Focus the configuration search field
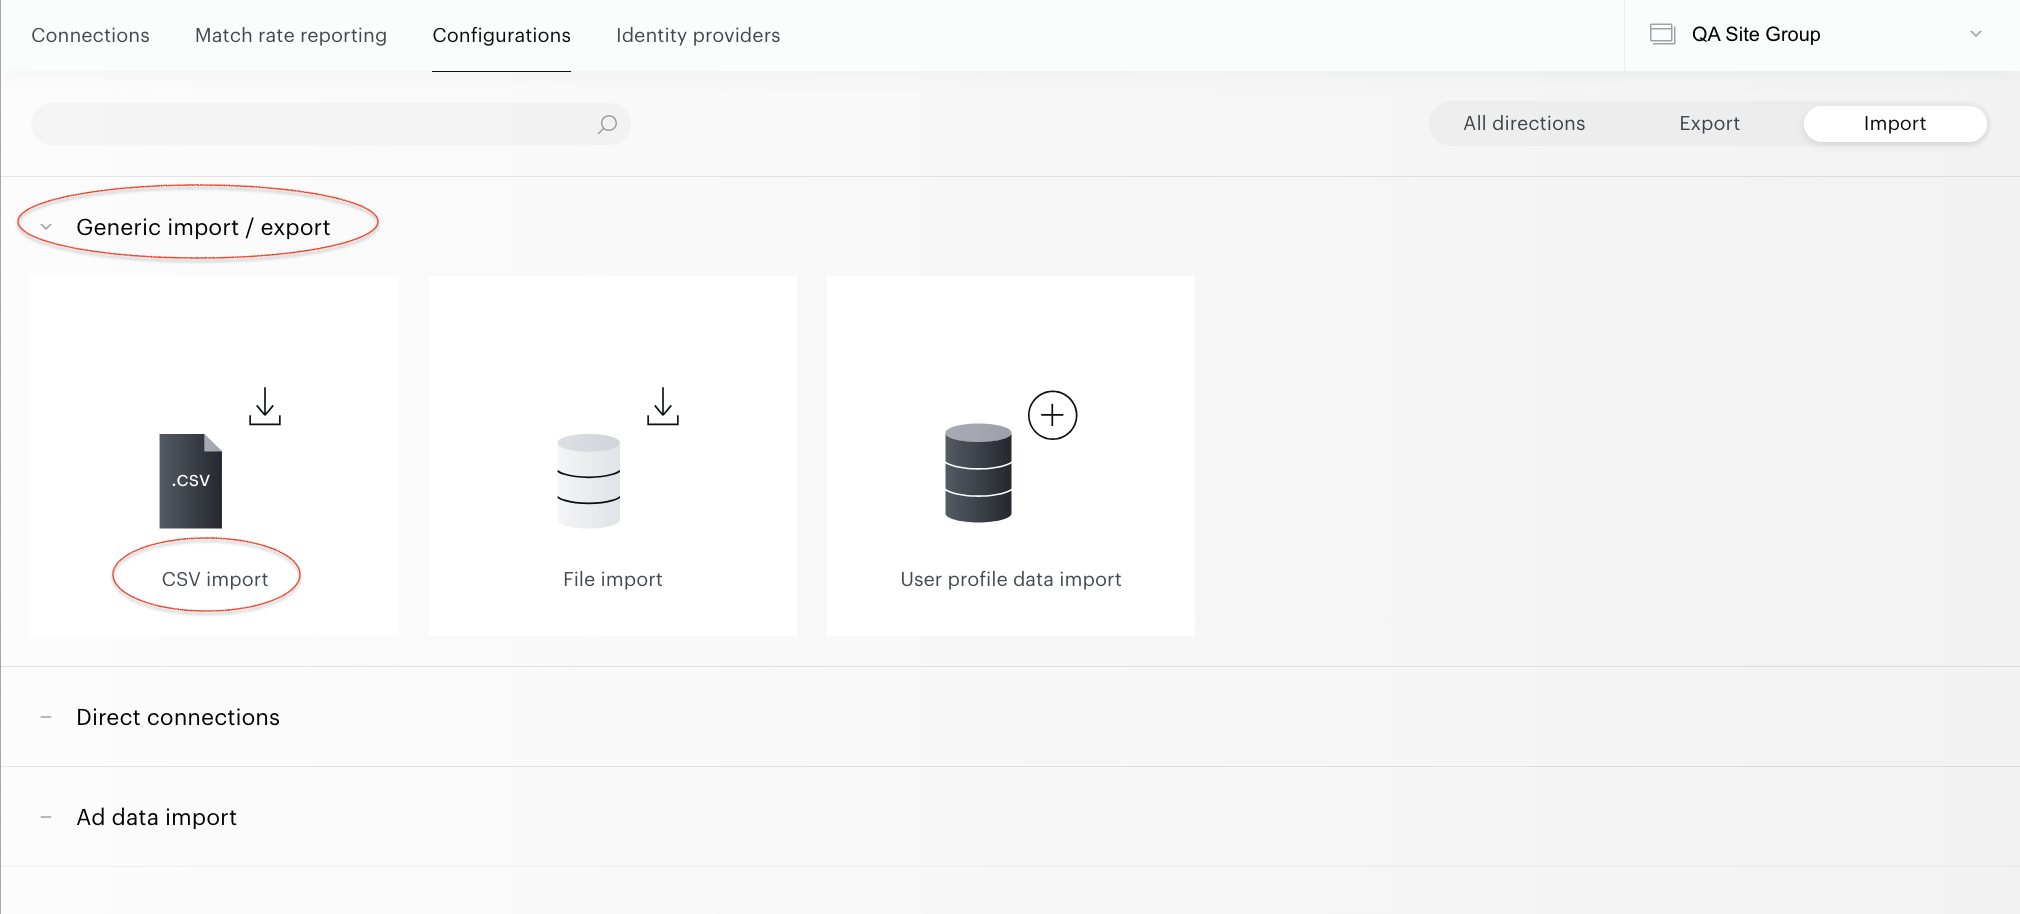This screenshot has width=2020, height=914. (x=330, y=124)
